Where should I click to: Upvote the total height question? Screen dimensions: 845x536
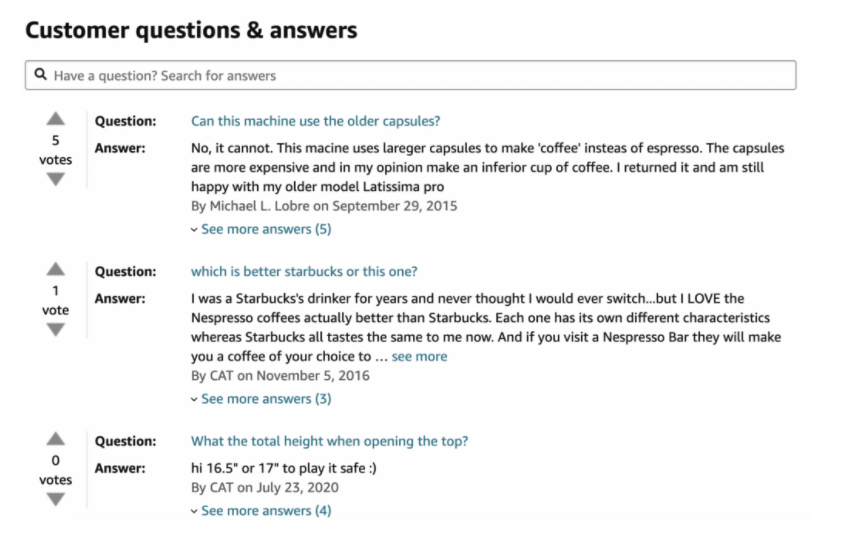(56, 439)
